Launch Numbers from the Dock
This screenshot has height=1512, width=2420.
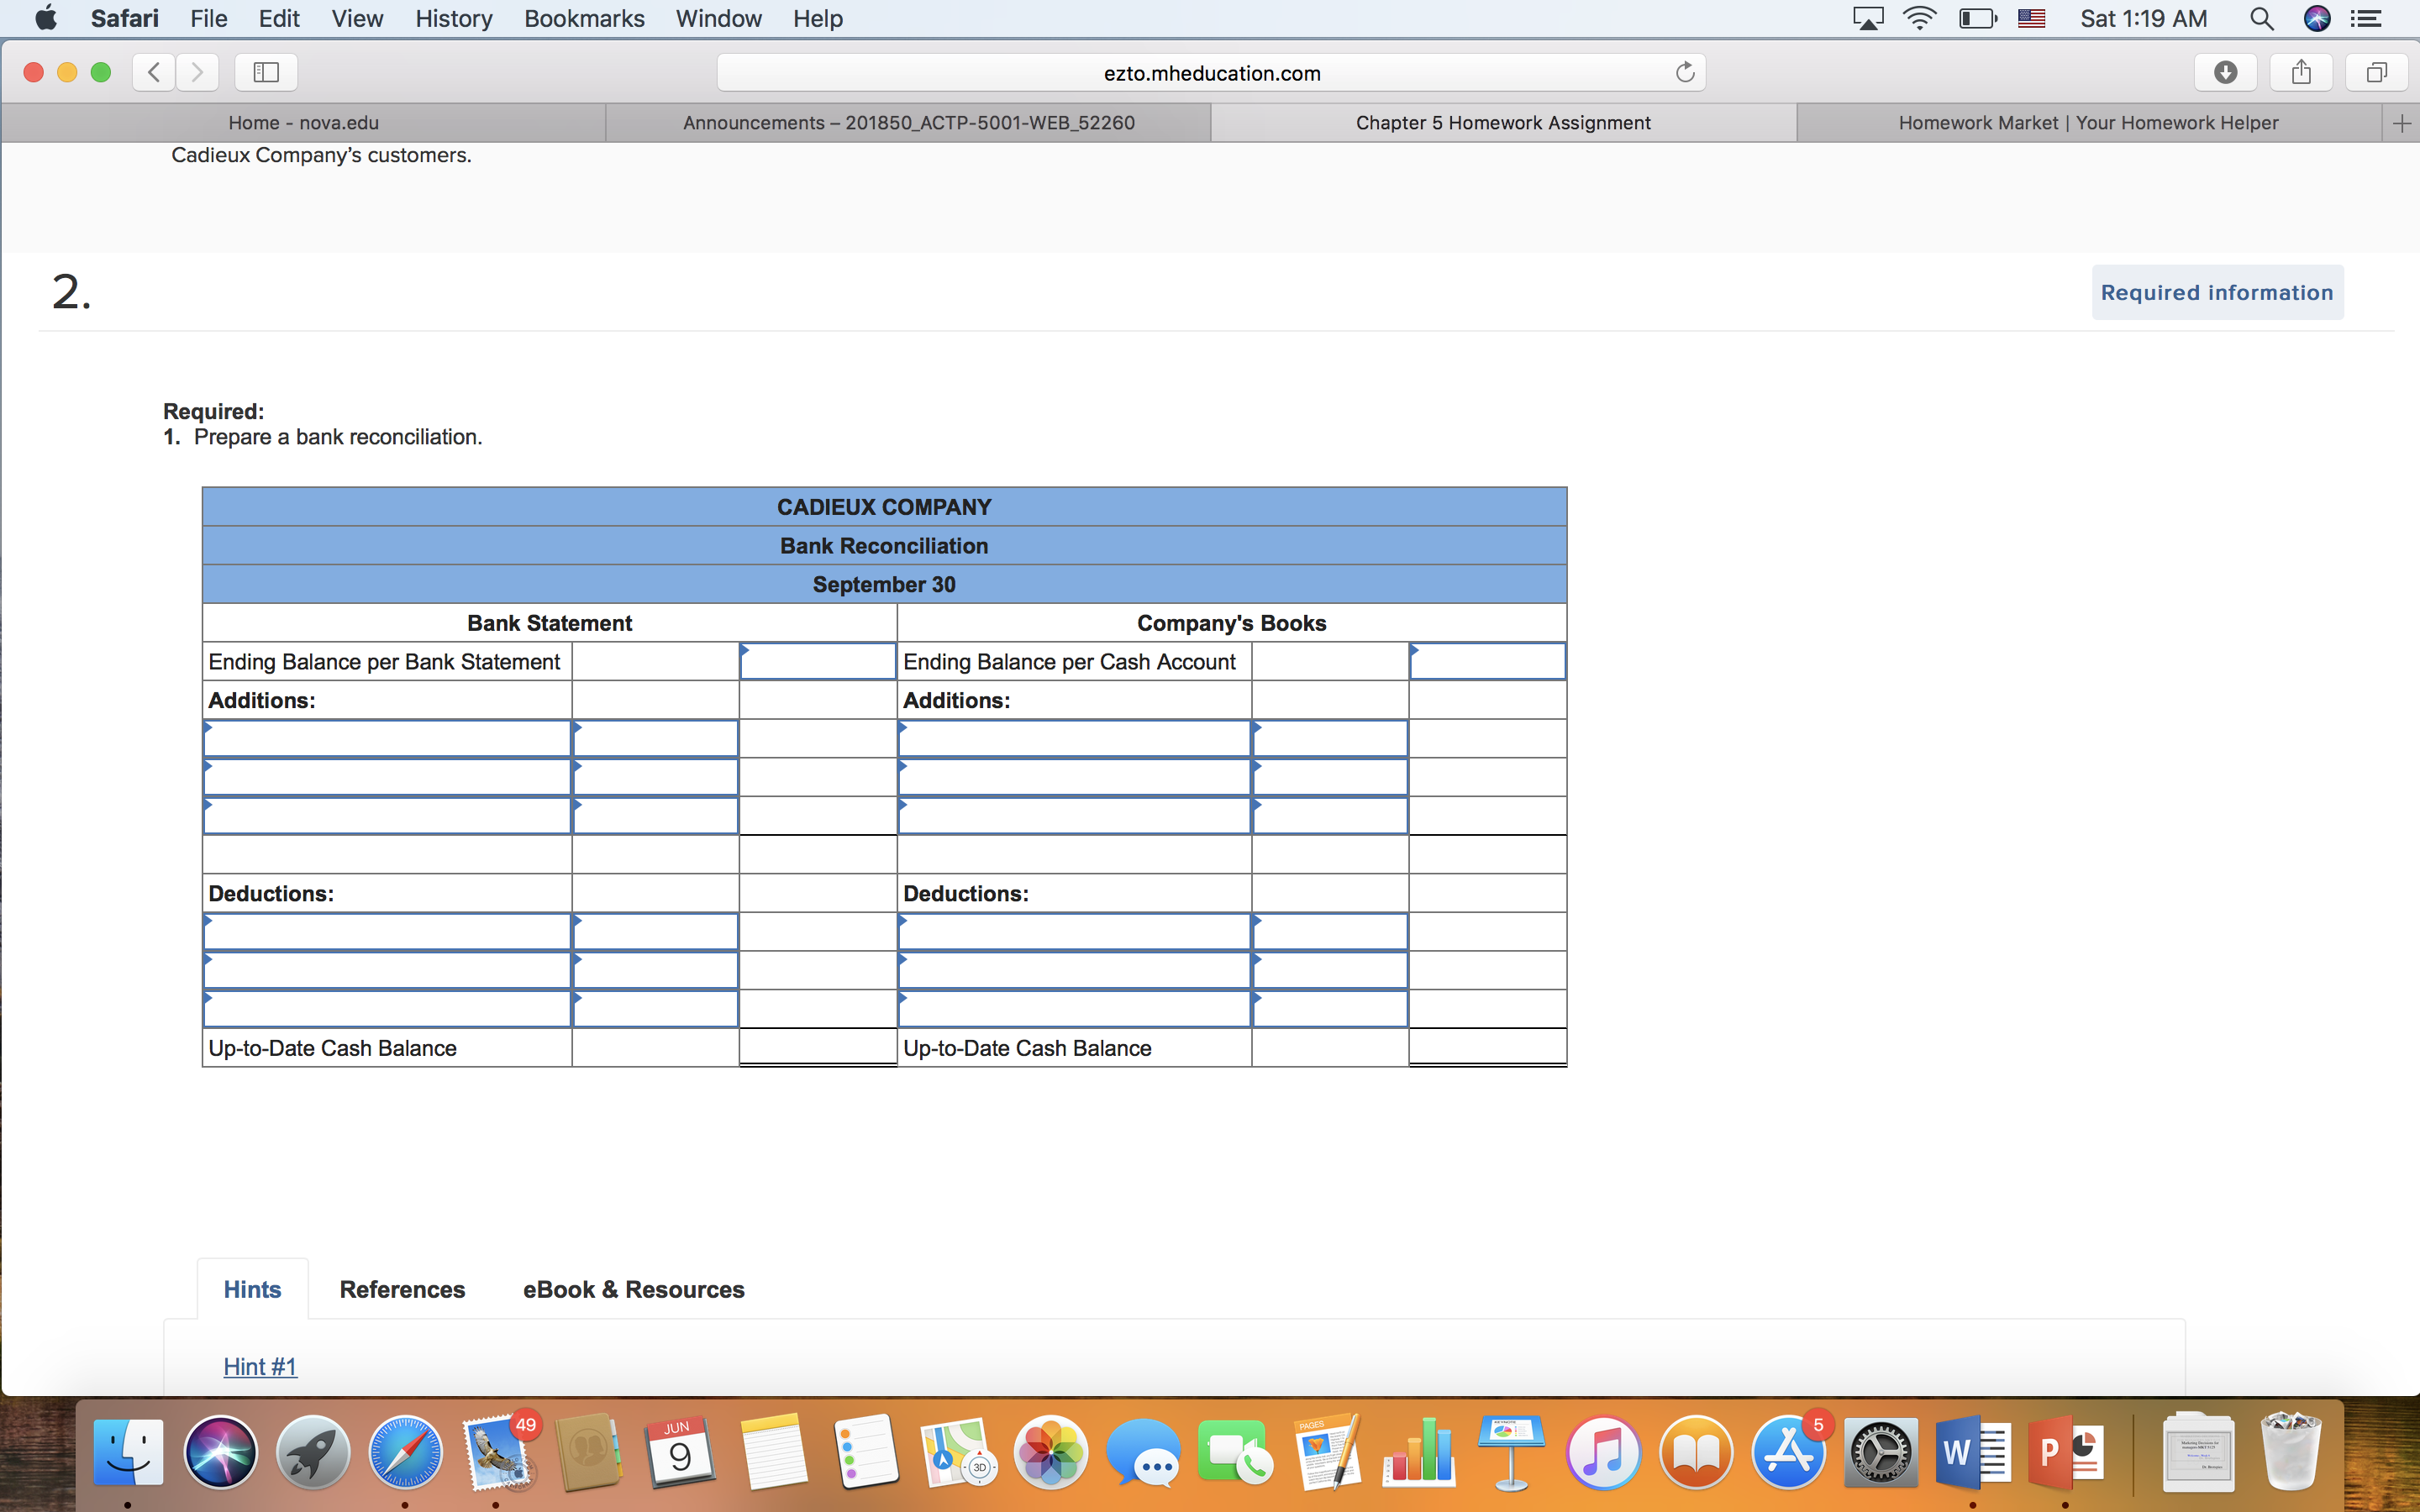click(x=1419, y=1452)
